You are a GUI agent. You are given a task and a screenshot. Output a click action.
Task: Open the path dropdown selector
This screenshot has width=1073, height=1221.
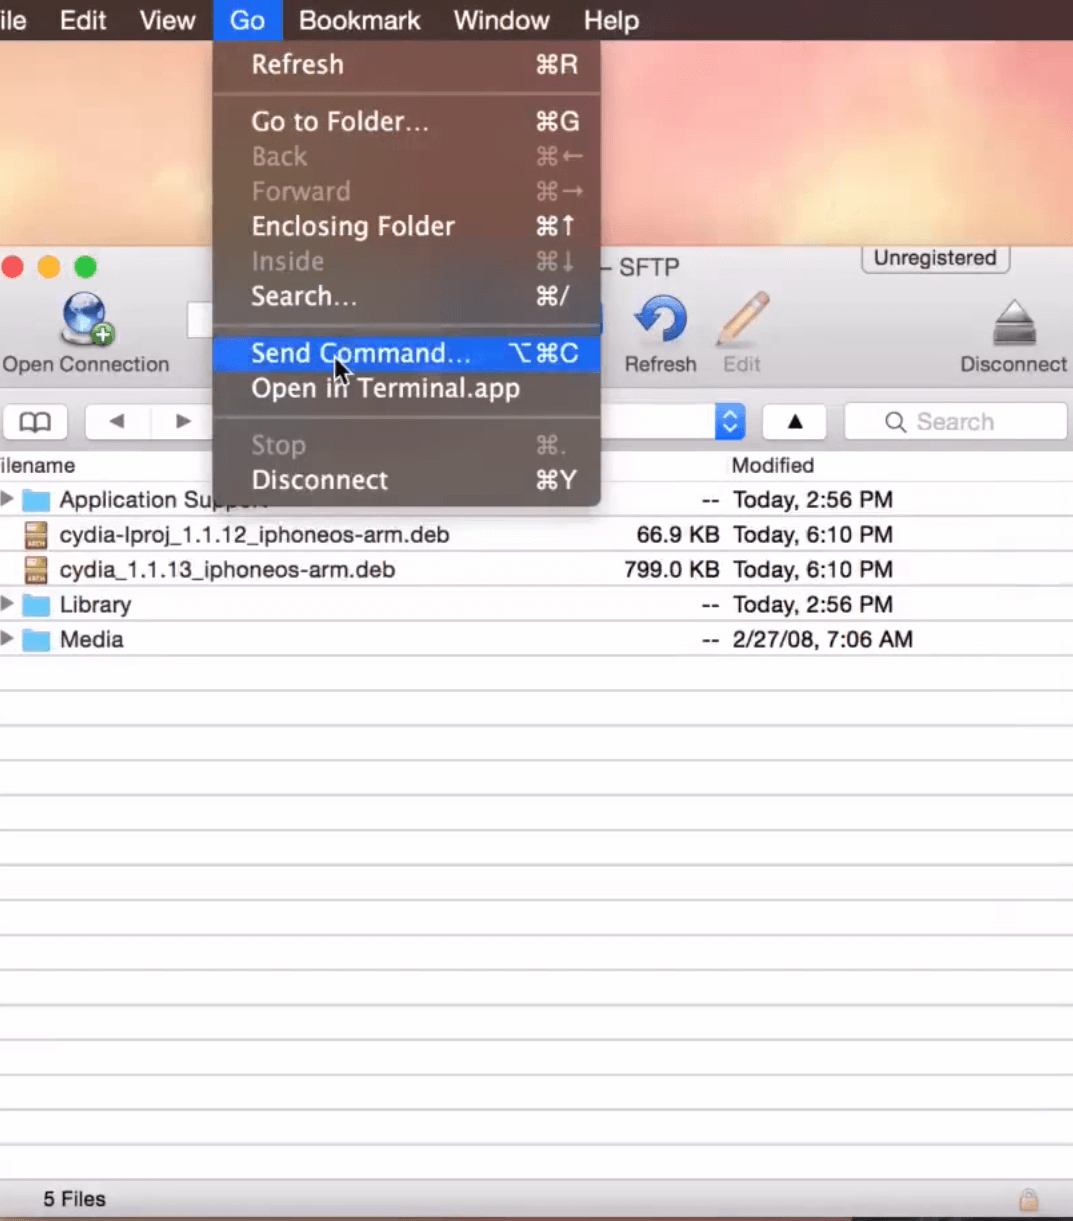click(x=730, y=422)
